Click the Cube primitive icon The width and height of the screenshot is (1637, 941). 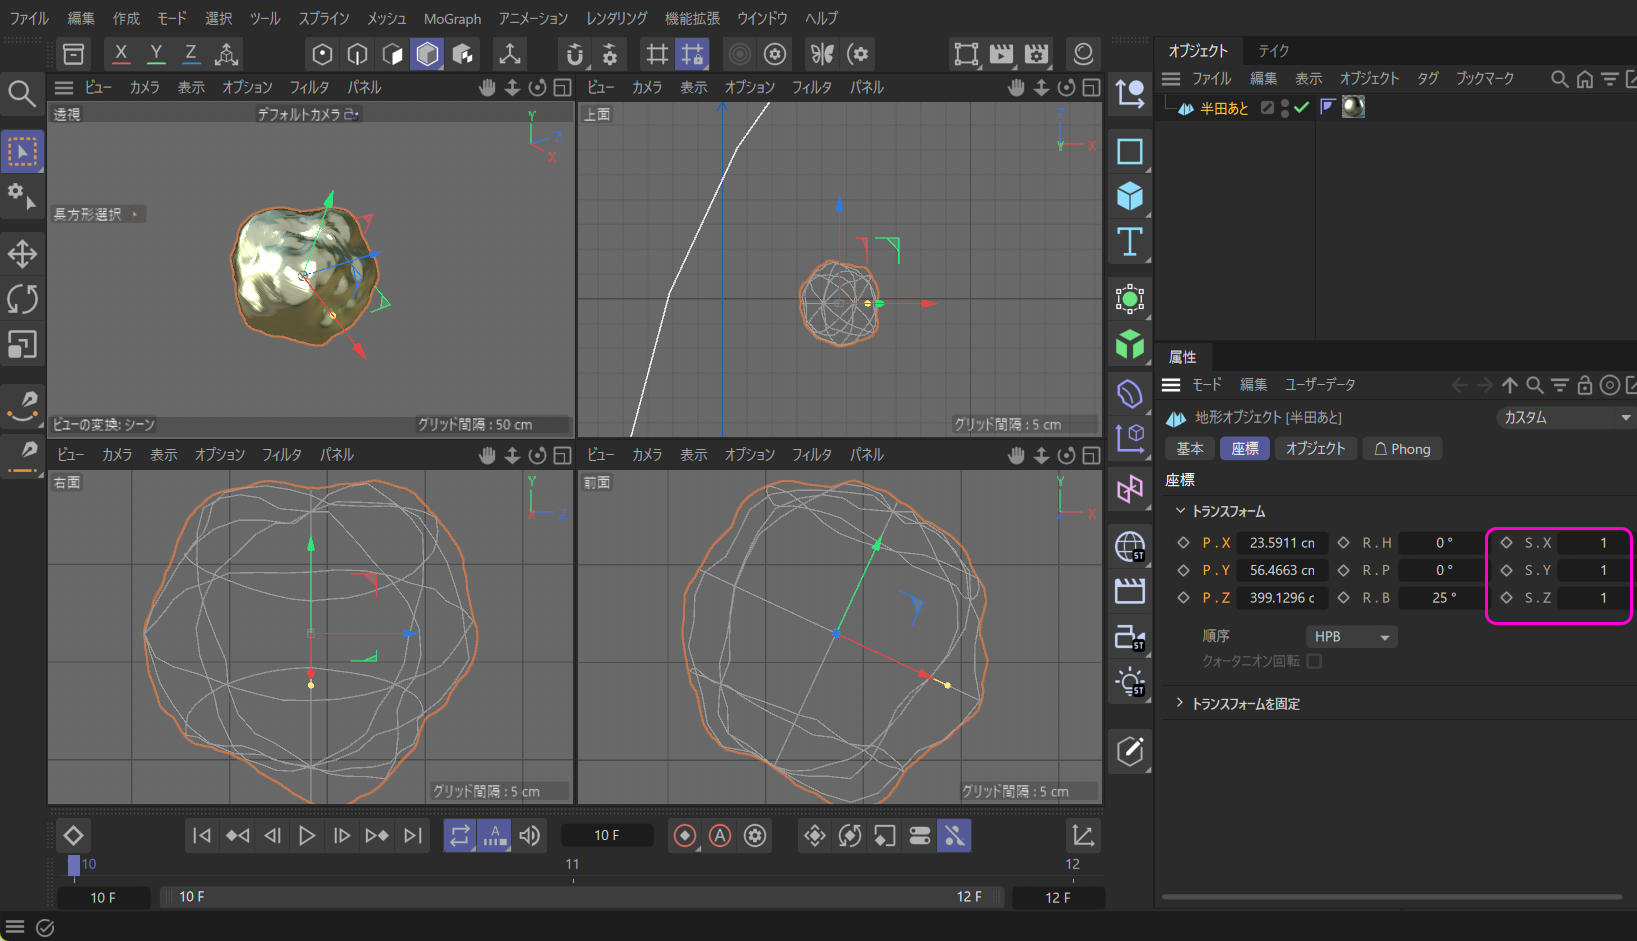(x=1130, y=196)
